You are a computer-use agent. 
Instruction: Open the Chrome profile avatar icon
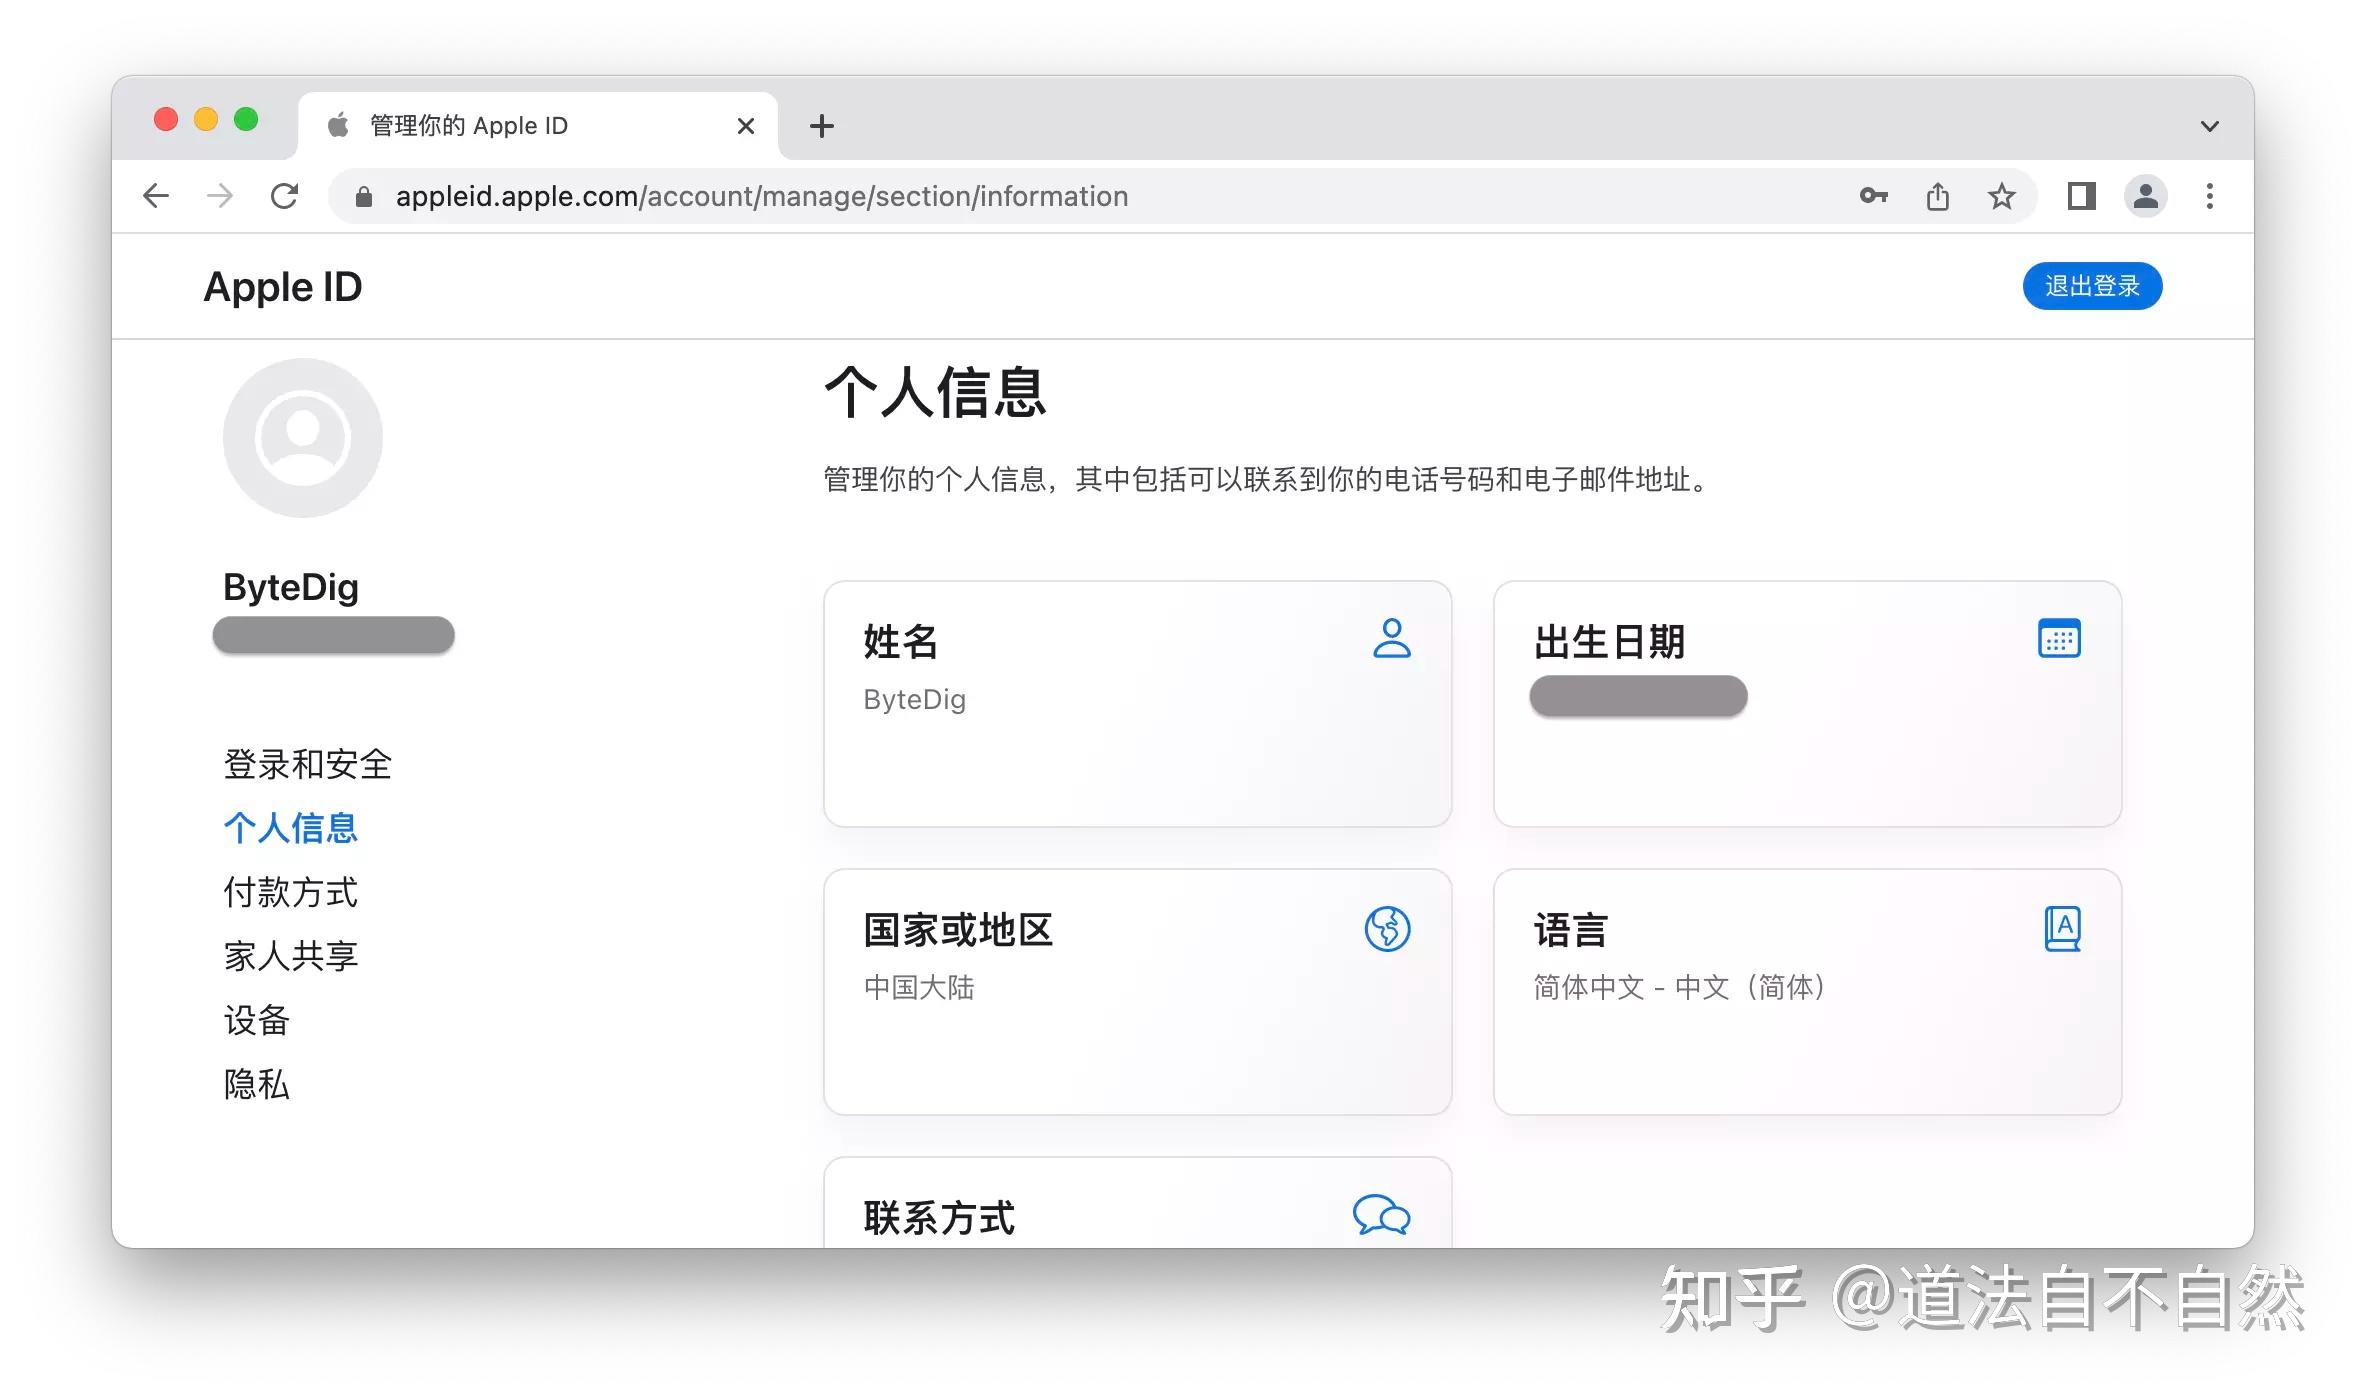point(2145,196)
